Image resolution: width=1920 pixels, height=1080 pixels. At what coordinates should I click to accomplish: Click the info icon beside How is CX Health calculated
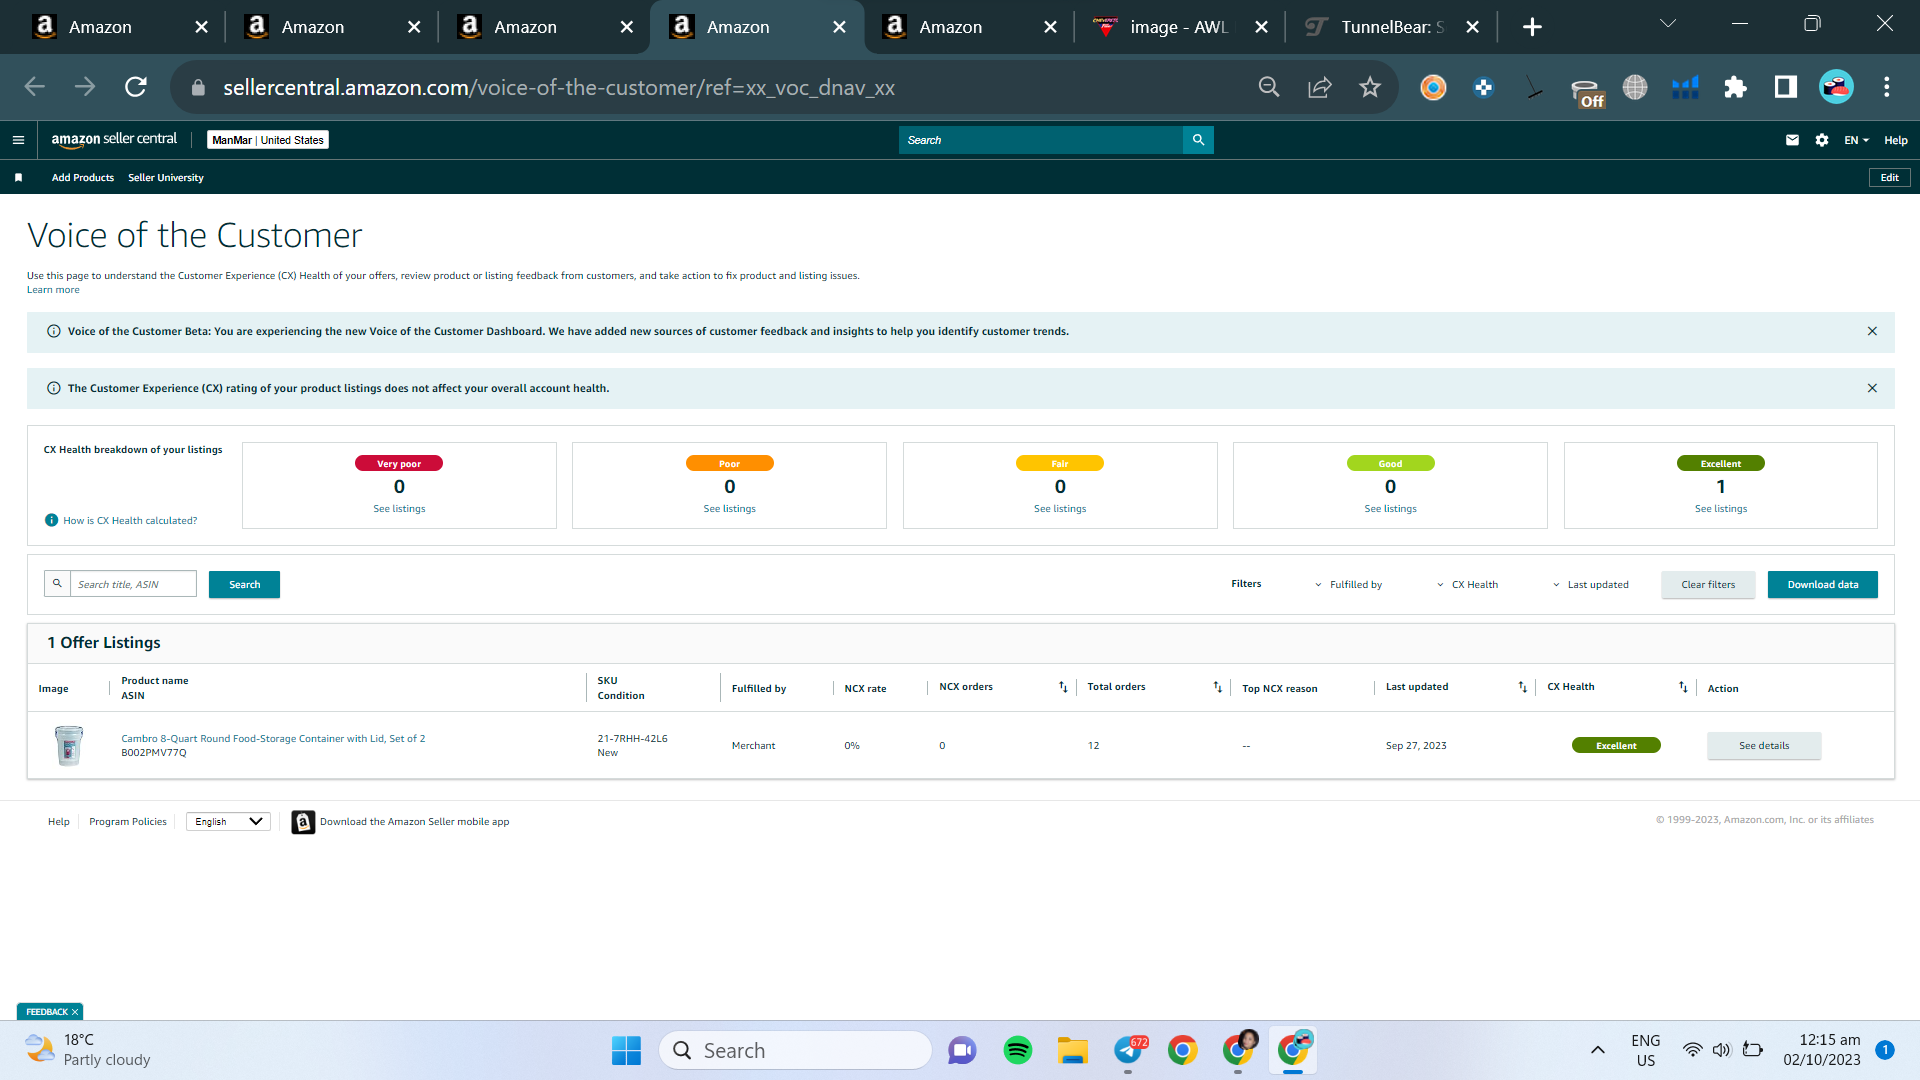[51, 520]
